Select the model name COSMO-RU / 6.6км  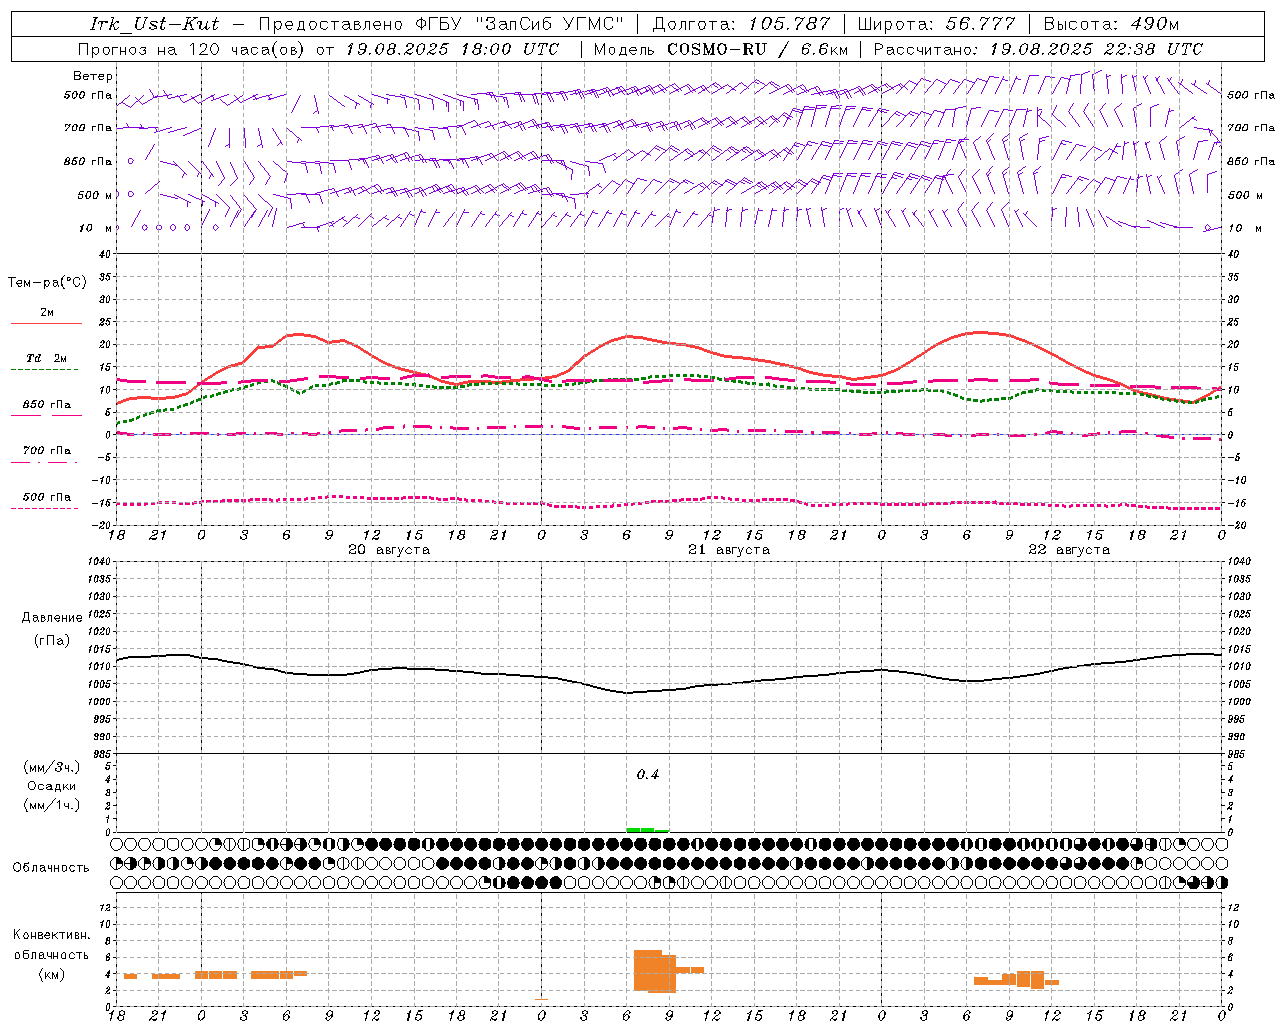click(x=758, y=49)
